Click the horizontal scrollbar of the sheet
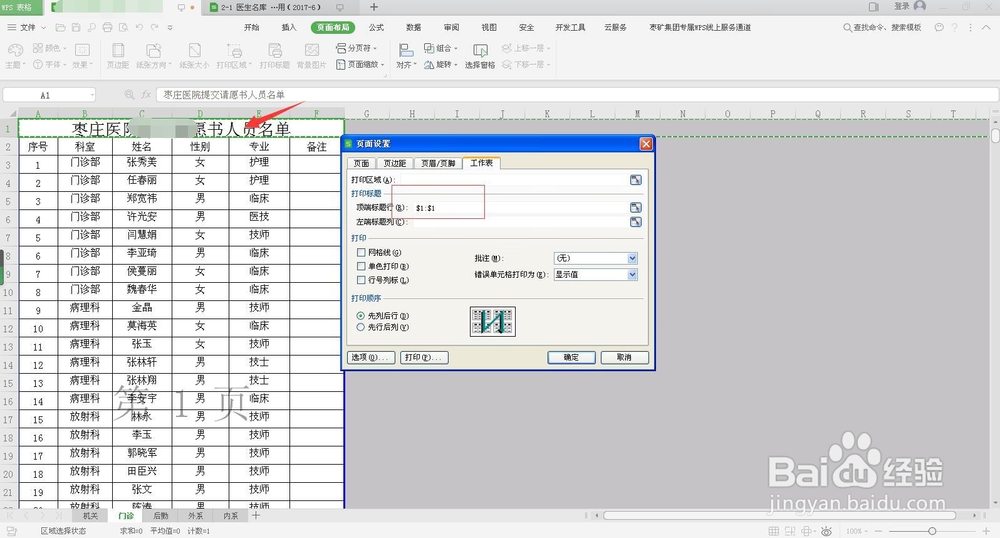This screenshot has height=538, width=1000. 779,515
